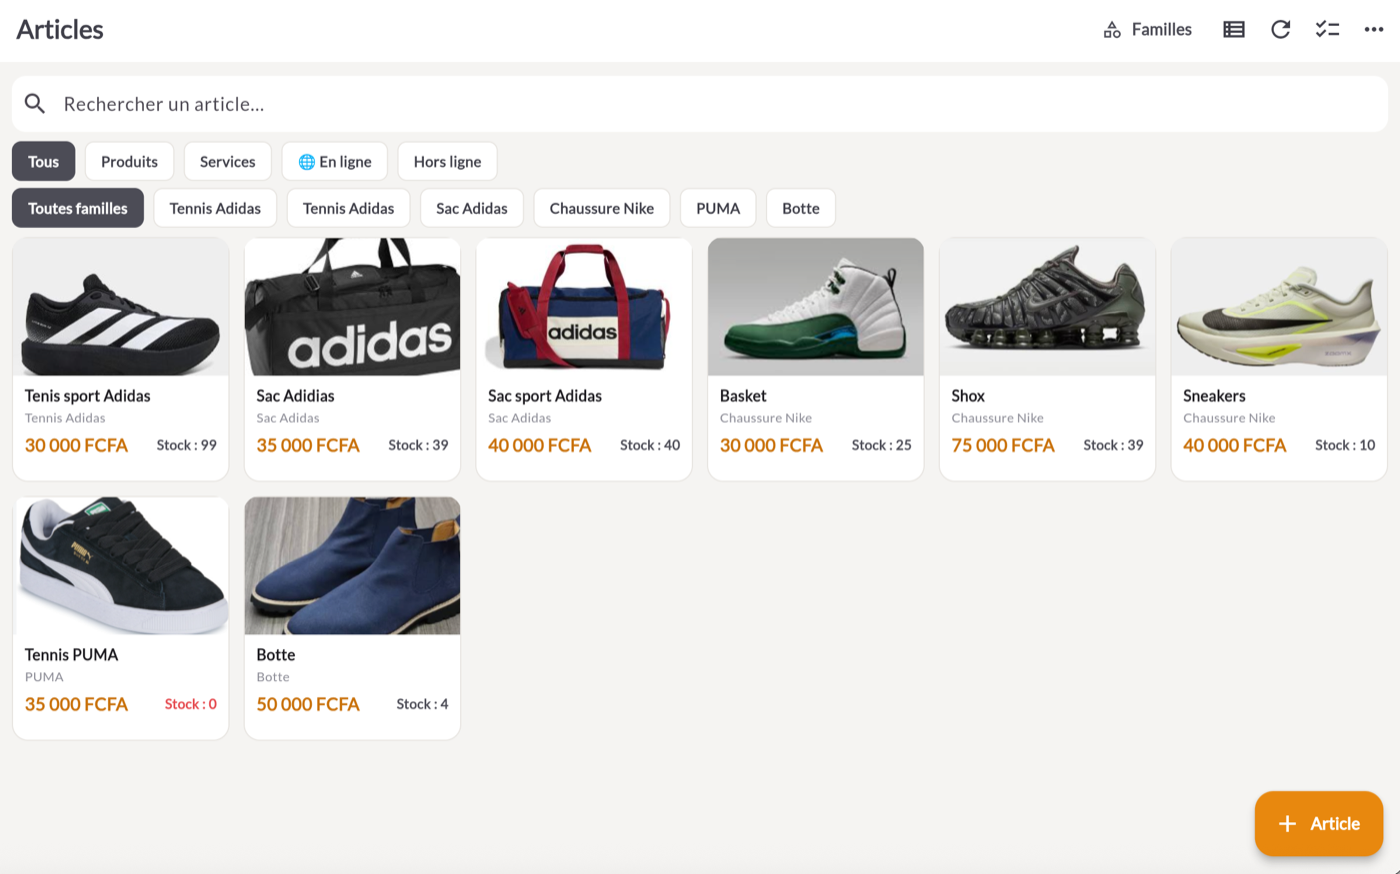Filter articles by Produits
The width and height of the screenshot is (1400, 874).
[x=129, y=162]
